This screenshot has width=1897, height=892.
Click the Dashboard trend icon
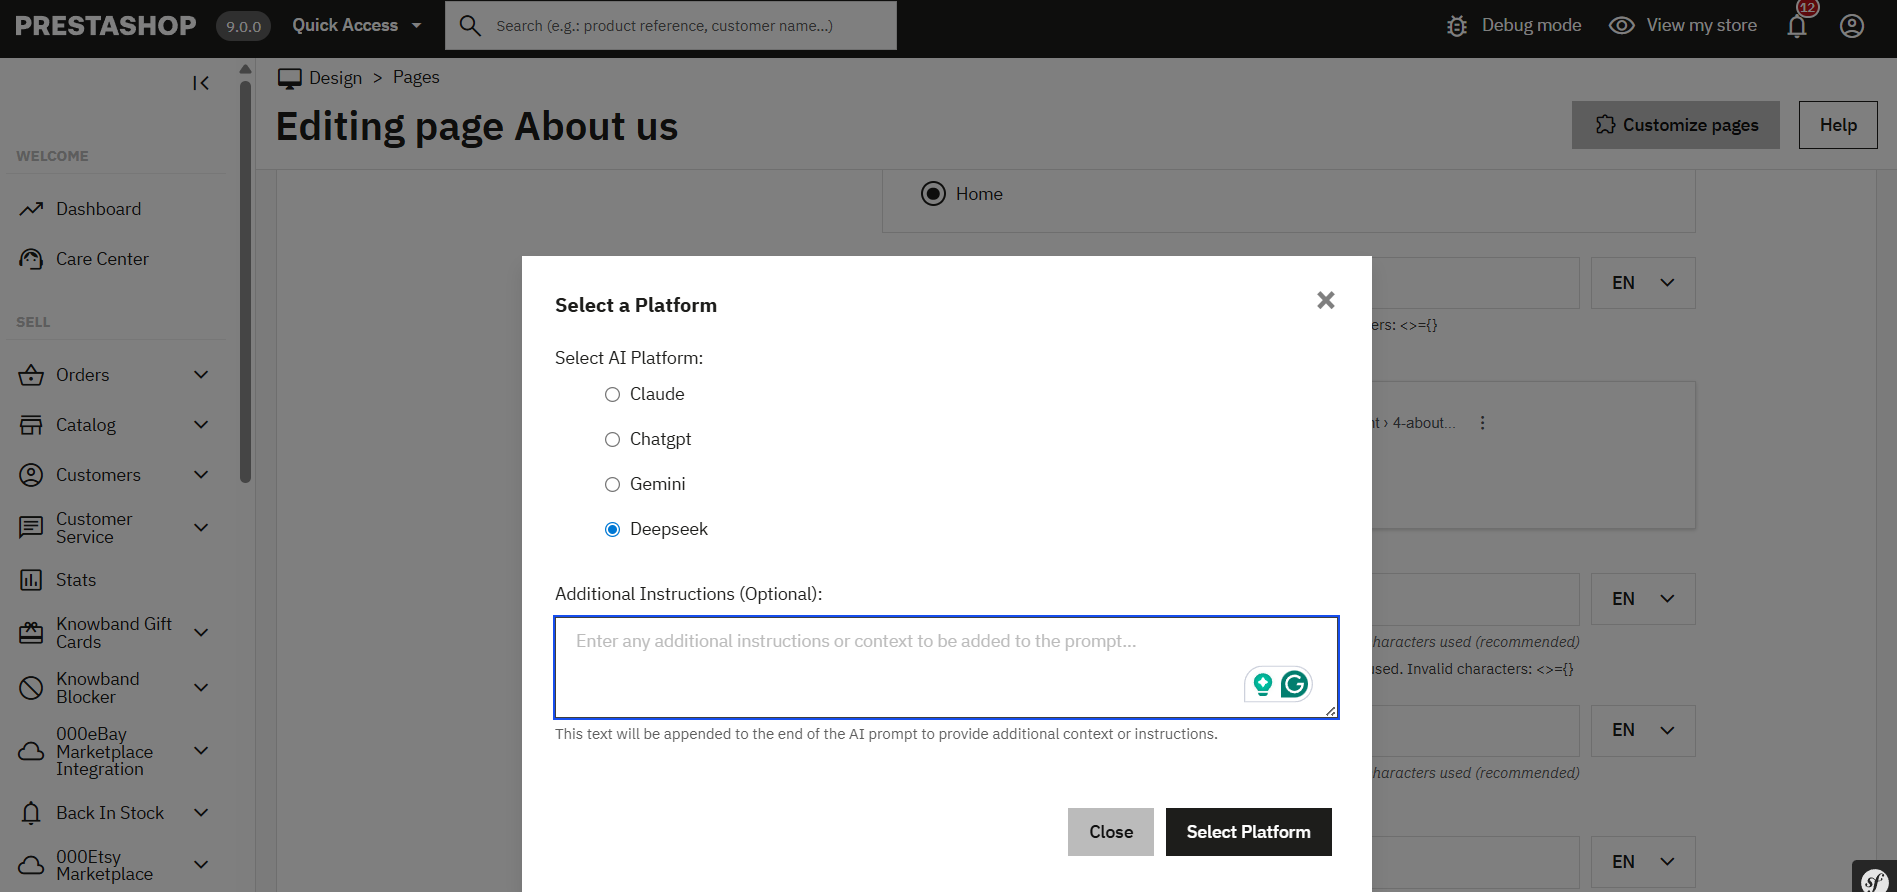[x=31, y=209]
